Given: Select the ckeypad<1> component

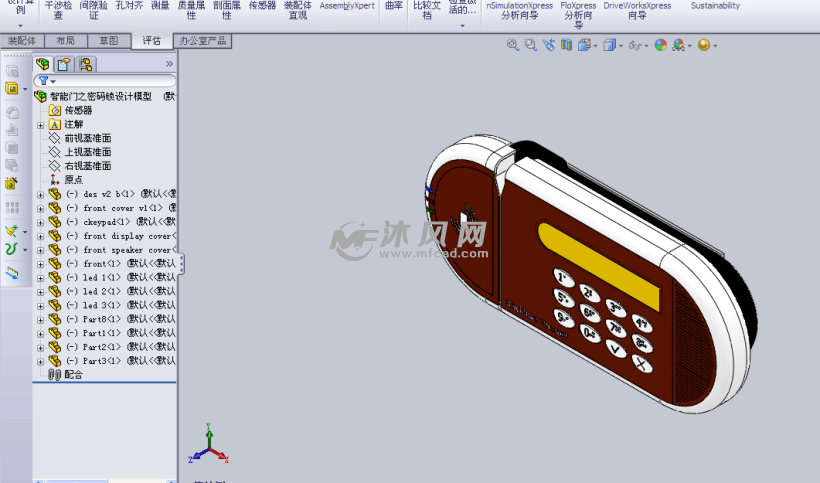Looking at the screenshot, I should pyautogui.click(x=112, y=222).
